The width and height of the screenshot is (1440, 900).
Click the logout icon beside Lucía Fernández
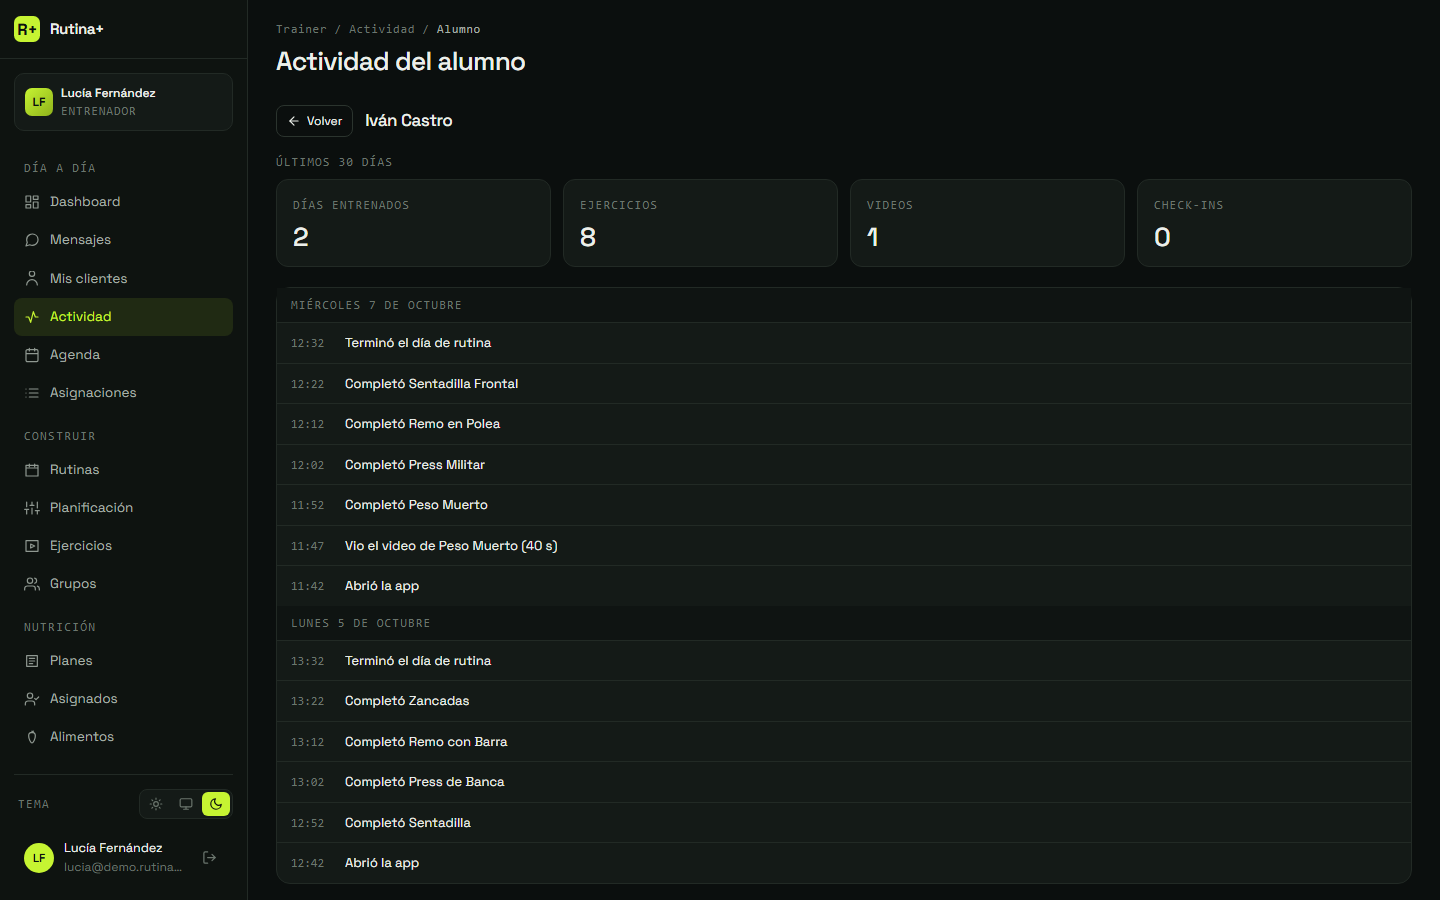pos(210,857)
